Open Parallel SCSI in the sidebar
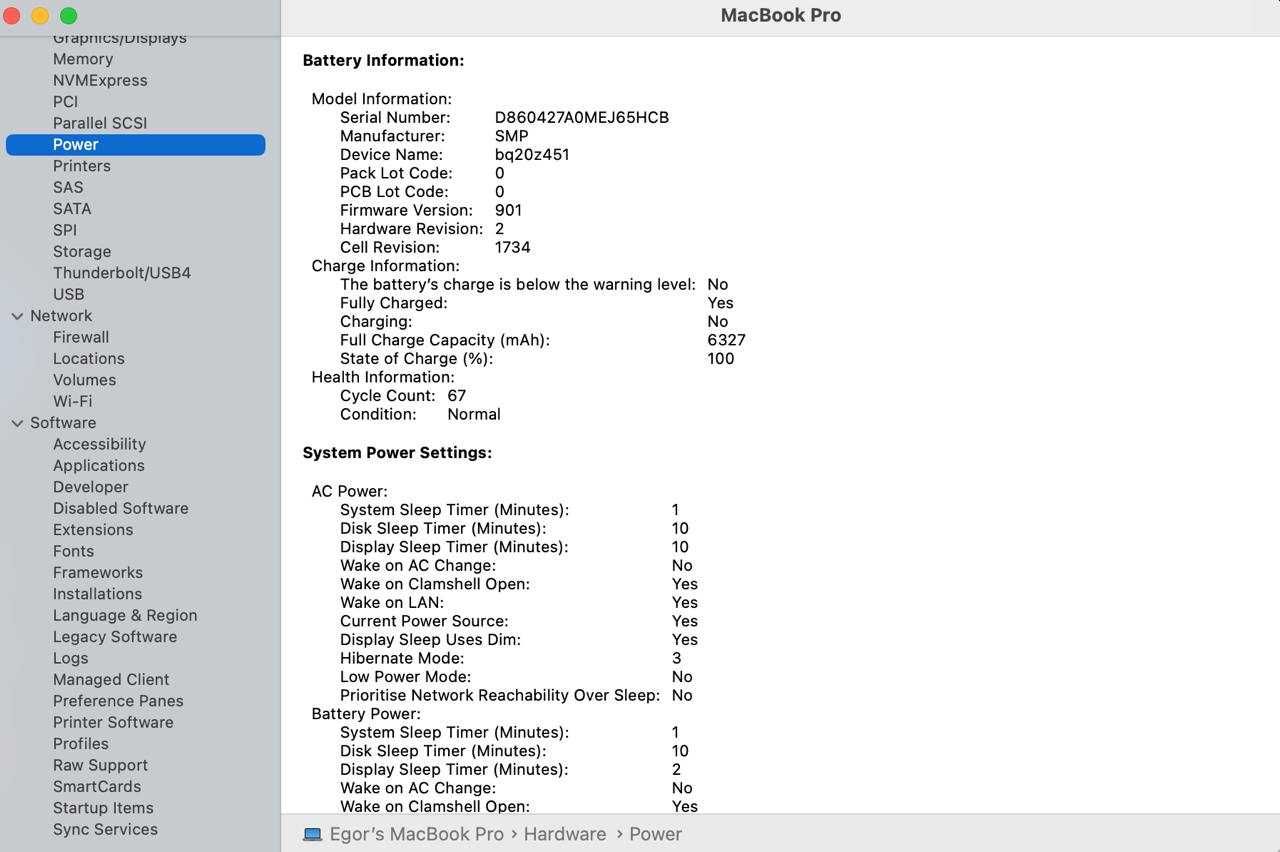The image size is (1280, 852). pyautogui.click(x=100, y=123)
